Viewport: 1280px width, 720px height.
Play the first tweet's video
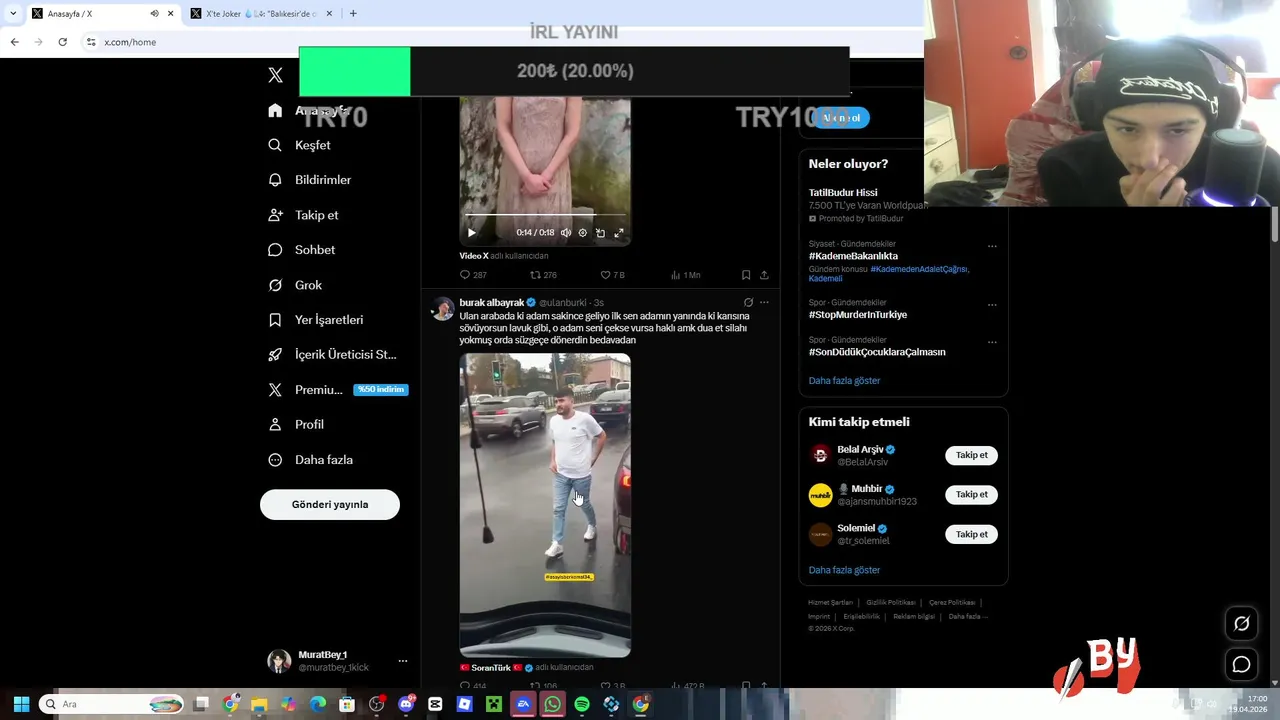[x=472, y=233]
